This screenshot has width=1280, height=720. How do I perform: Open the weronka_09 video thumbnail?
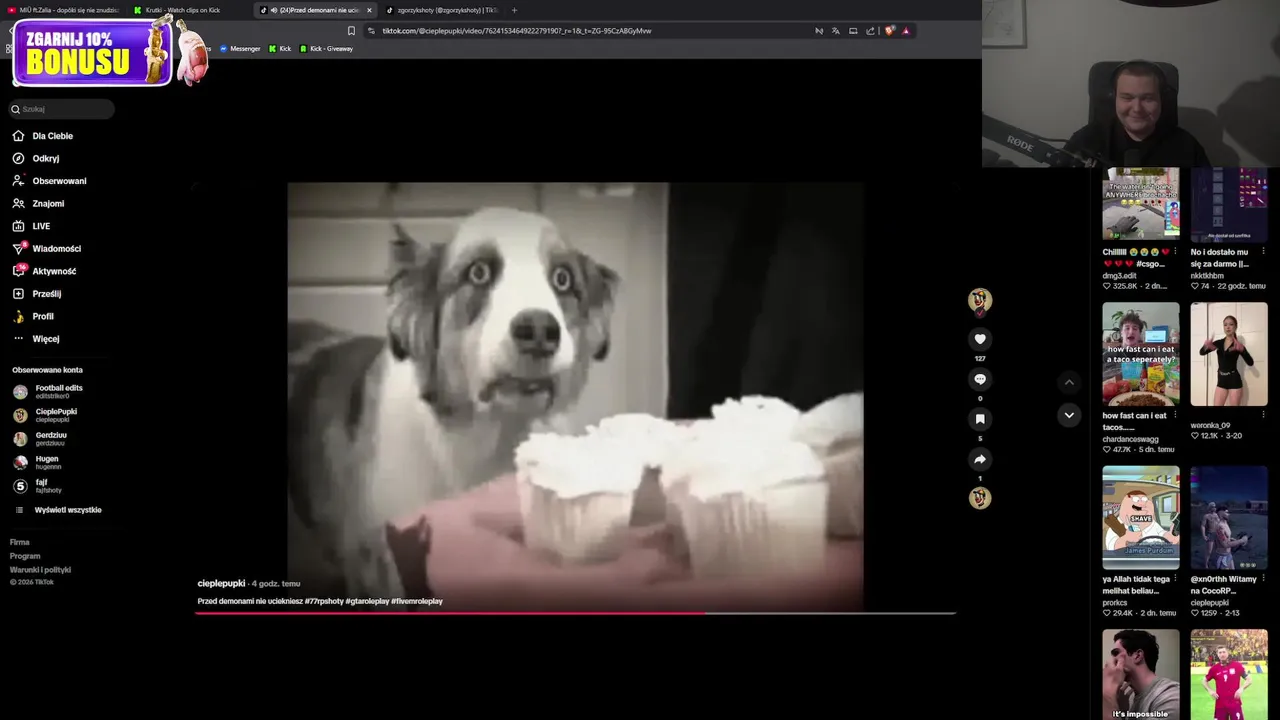[x=1229, y=354]
